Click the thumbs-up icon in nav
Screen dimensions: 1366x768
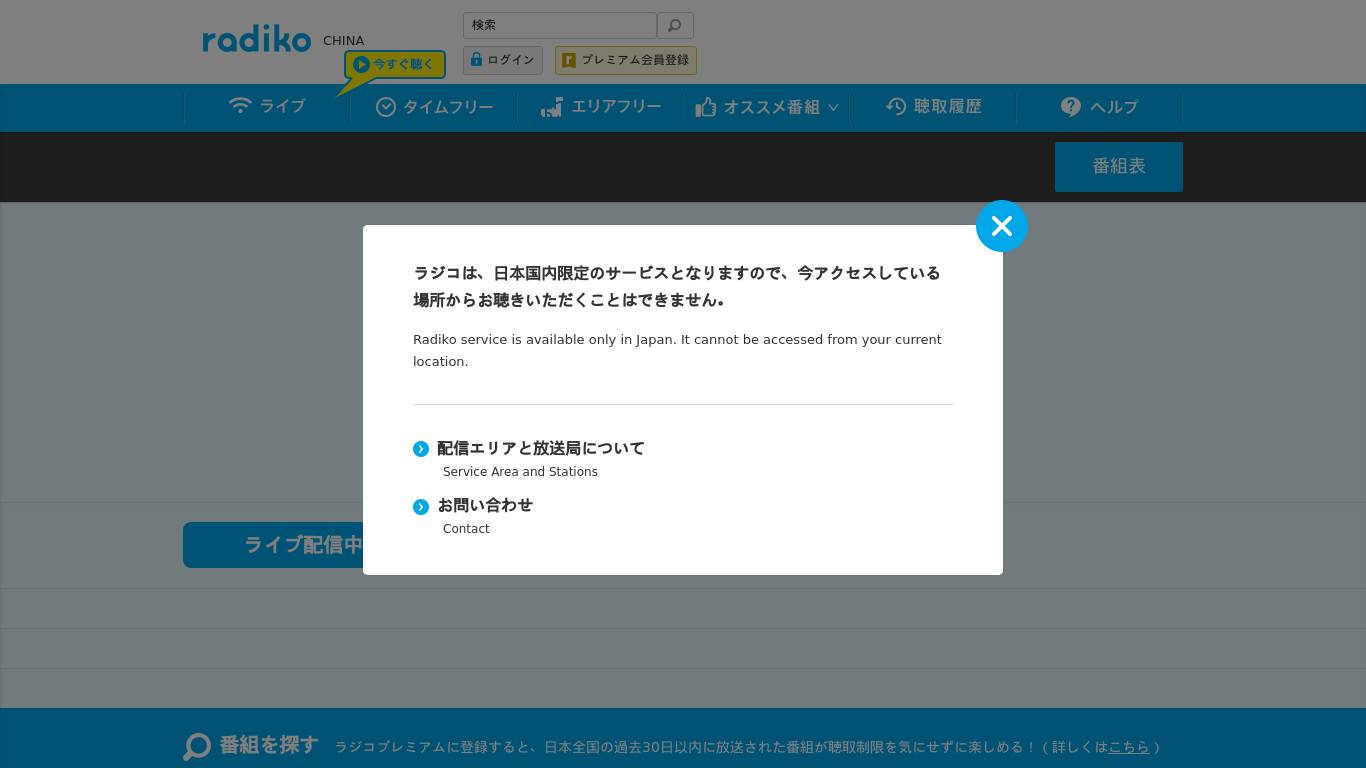[x=706, y=107]
